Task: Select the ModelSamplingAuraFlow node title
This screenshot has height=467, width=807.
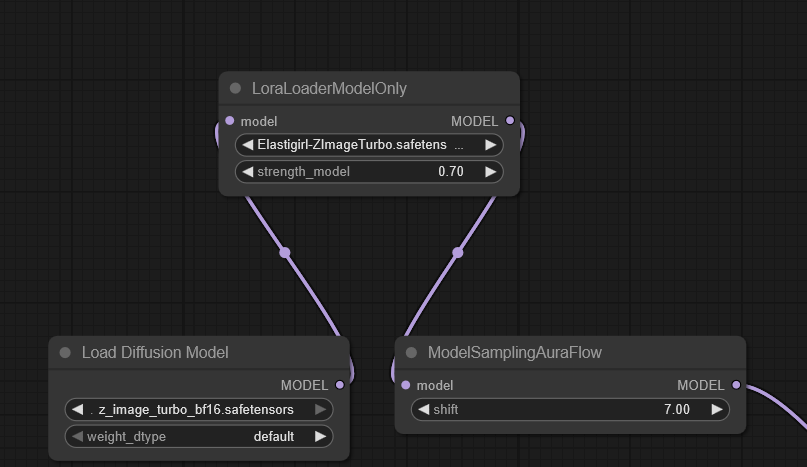Action: (x=515, y=353)
